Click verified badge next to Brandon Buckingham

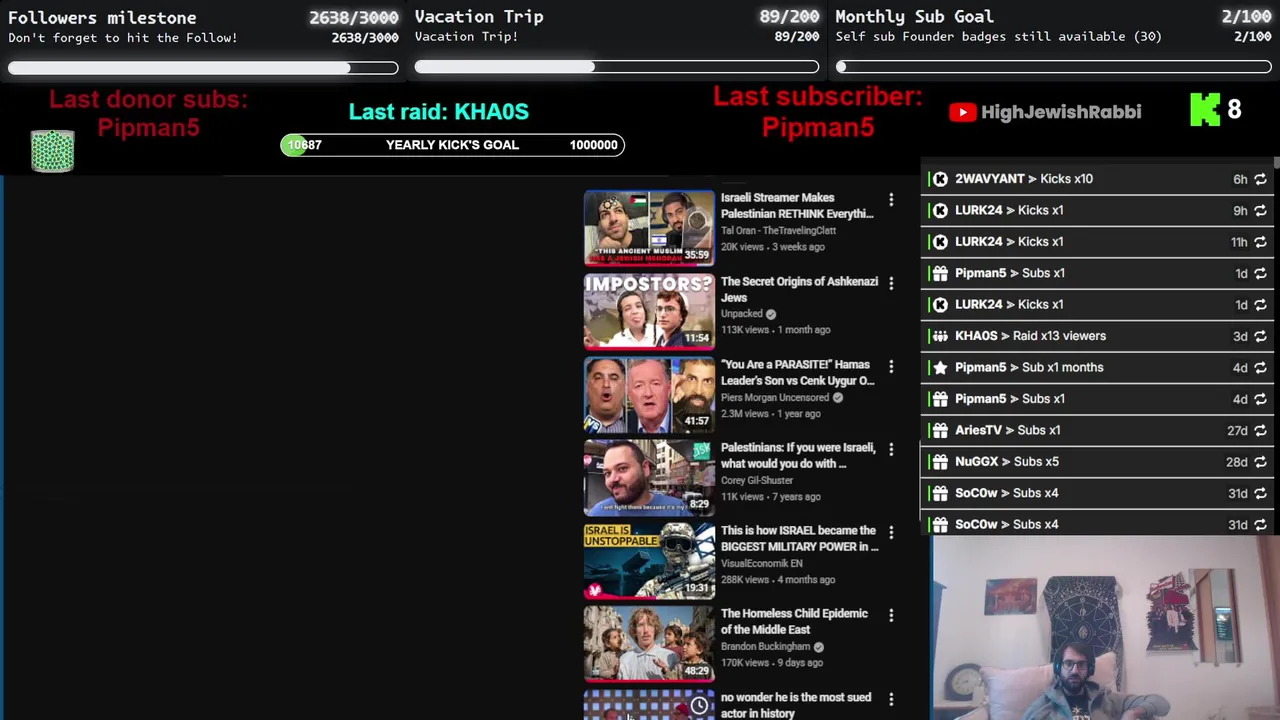point(818,647)
